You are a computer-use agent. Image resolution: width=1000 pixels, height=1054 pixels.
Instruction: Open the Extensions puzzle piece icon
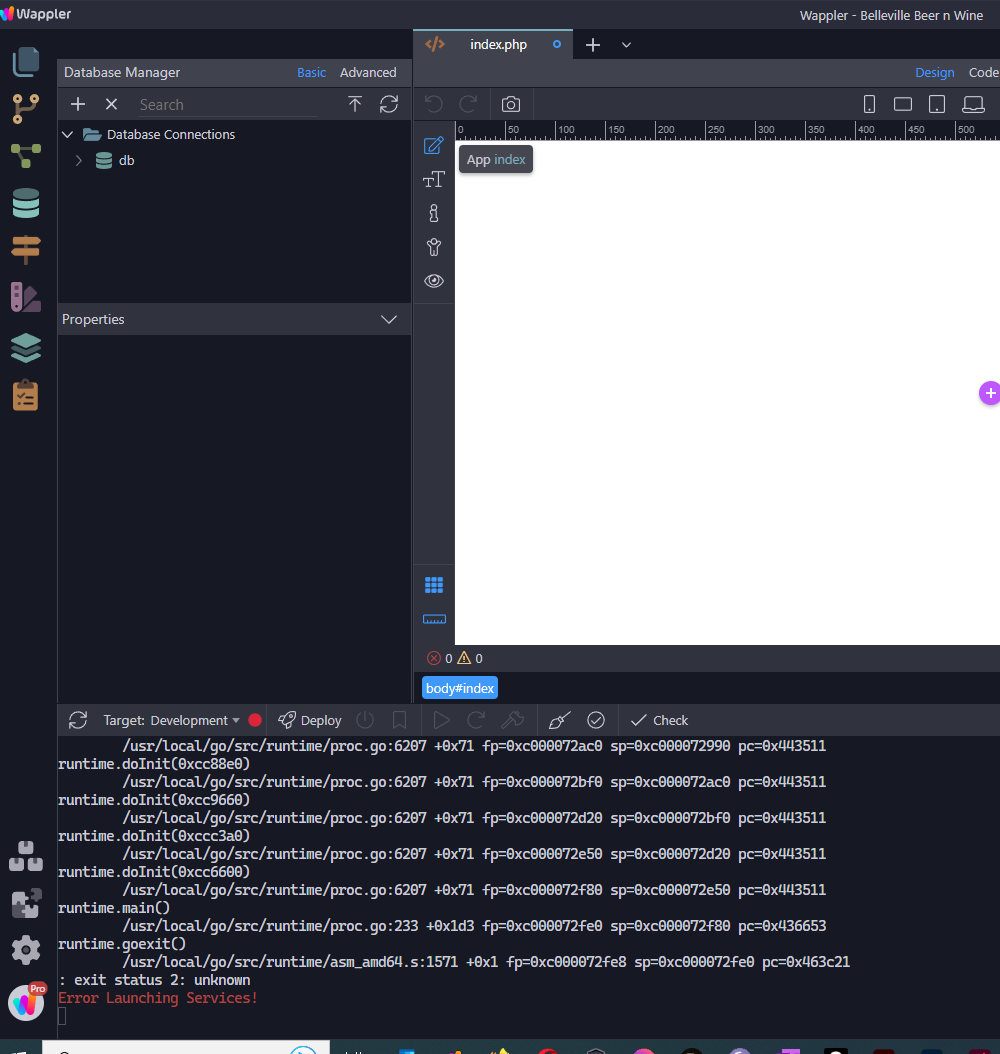[26, 903]
